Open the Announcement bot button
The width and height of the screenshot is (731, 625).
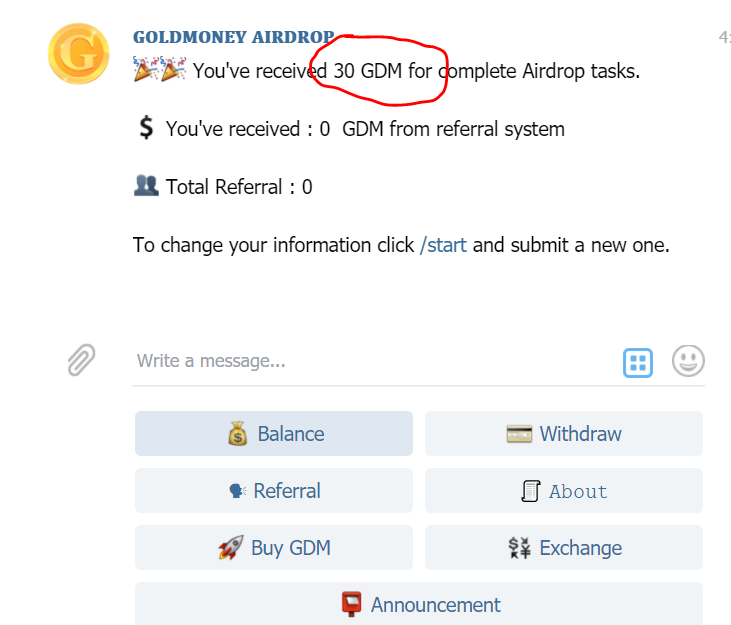pyautogui.click(x=419, y=604)
